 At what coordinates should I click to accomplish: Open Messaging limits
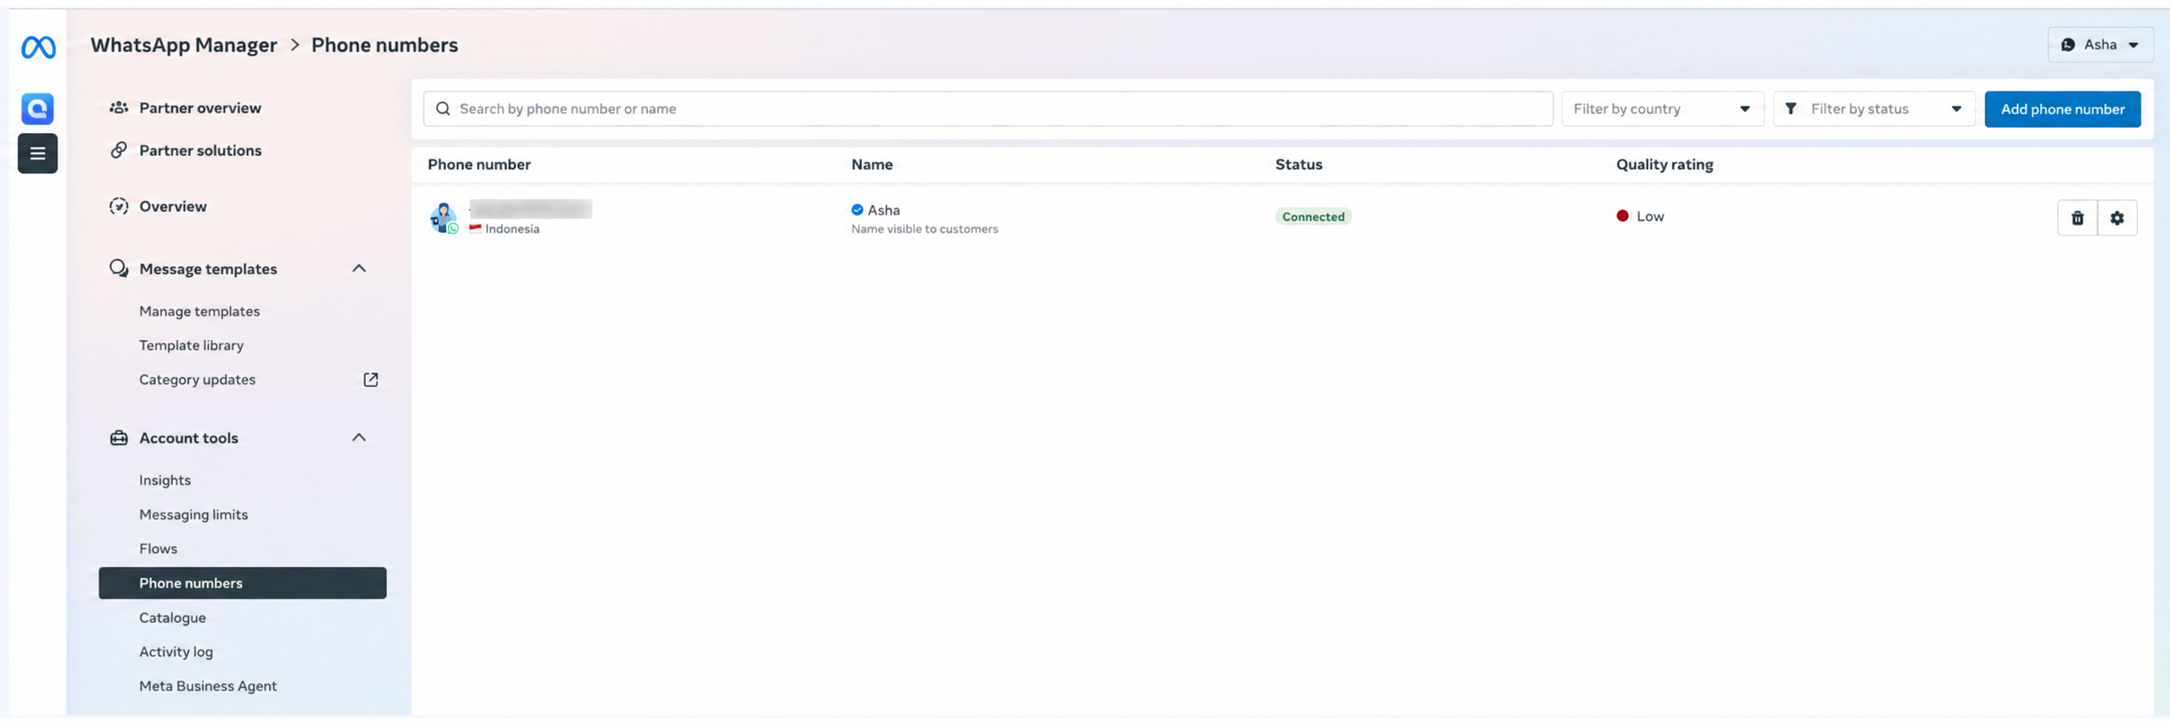(x=193, y=514)
